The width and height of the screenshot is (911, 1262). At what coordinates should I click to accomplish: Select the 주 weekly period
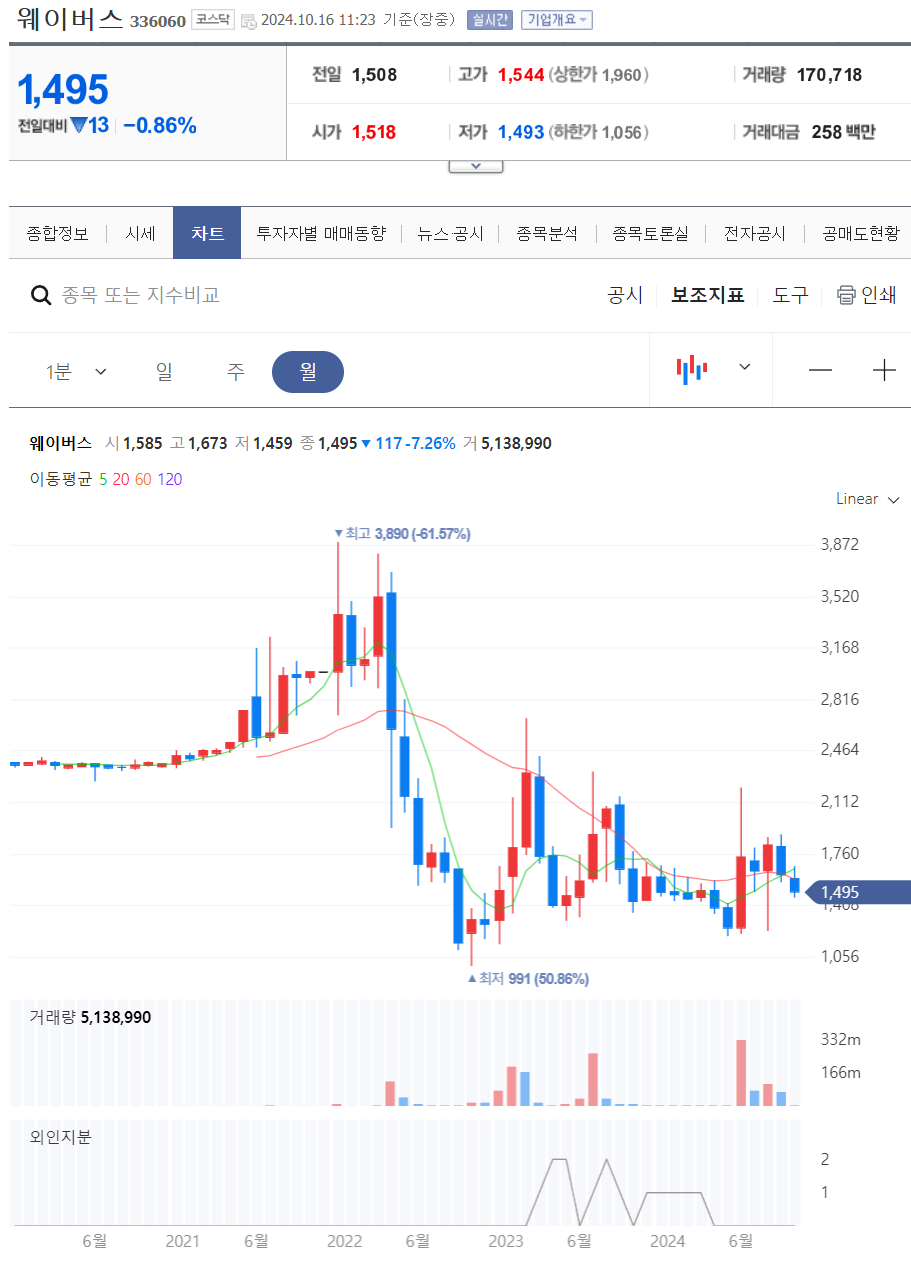pos(235,372)
